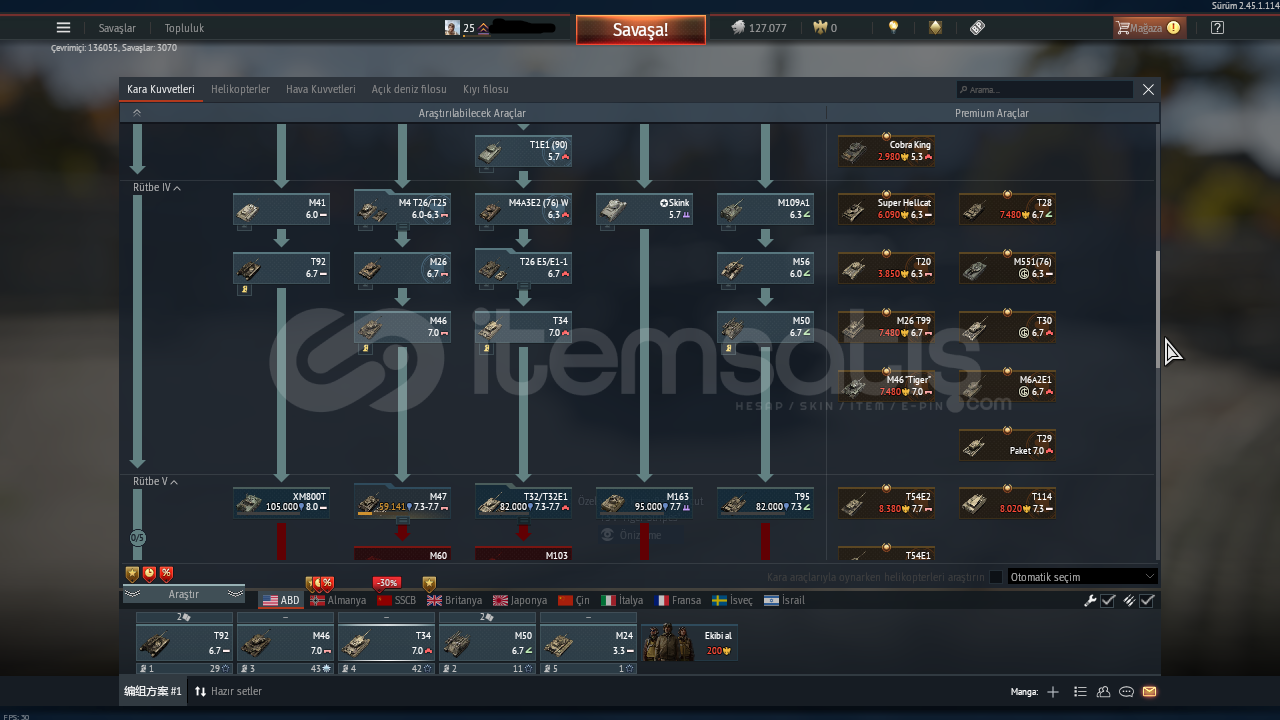Open the gold diamond premium icon
The height and width of the screenshot is (720, 1280).
pyautogui.click(x=935, y=28)
